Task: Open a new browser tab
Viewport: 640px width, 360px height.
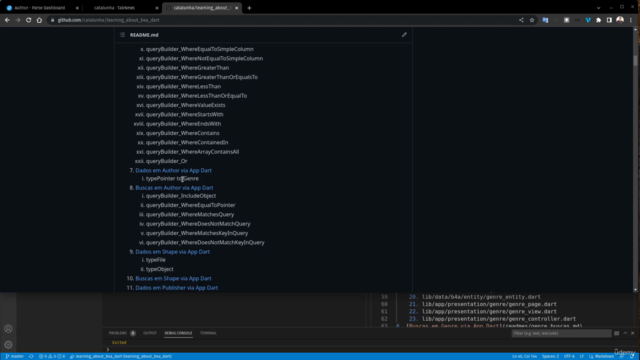Action: [249, 8]
